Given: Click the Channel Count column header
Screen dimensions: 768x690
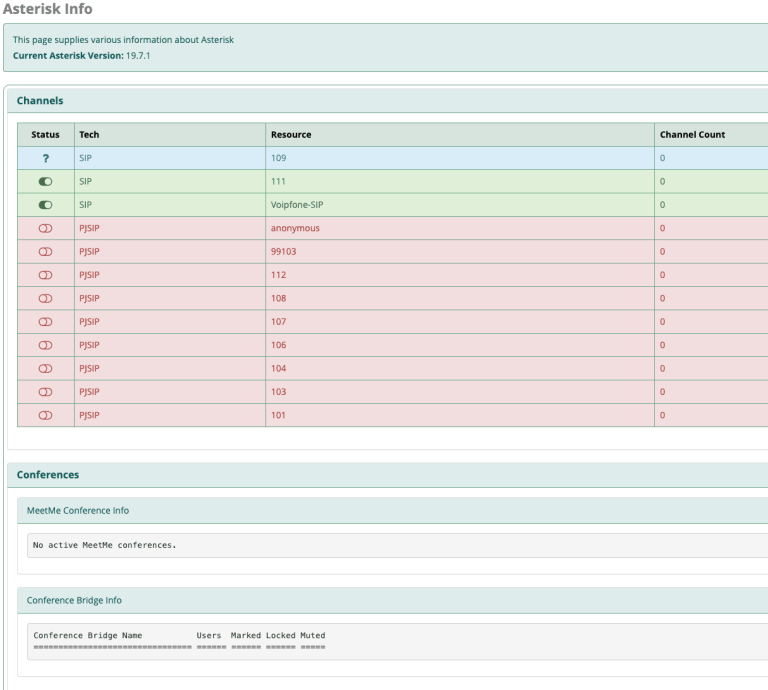Looking at the screenshot, I should click(692, 135).
